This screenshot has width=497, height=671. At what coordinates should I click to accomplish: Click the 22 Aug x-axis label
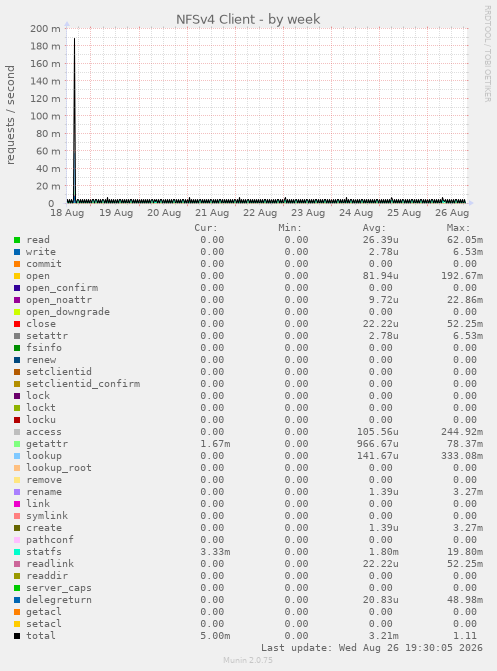point(260,213)
